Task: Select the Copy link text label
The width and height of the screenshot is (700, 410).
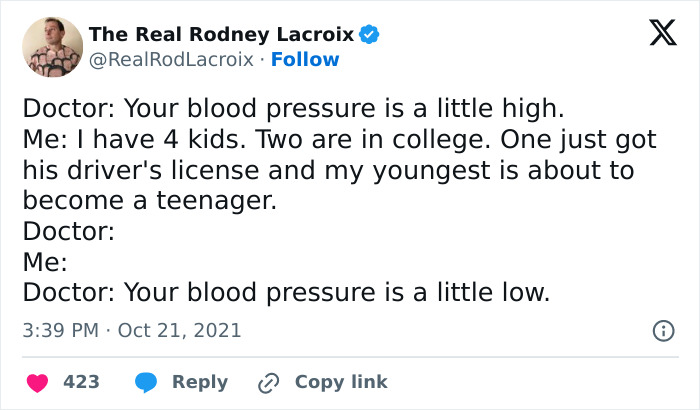Action: 340,382
